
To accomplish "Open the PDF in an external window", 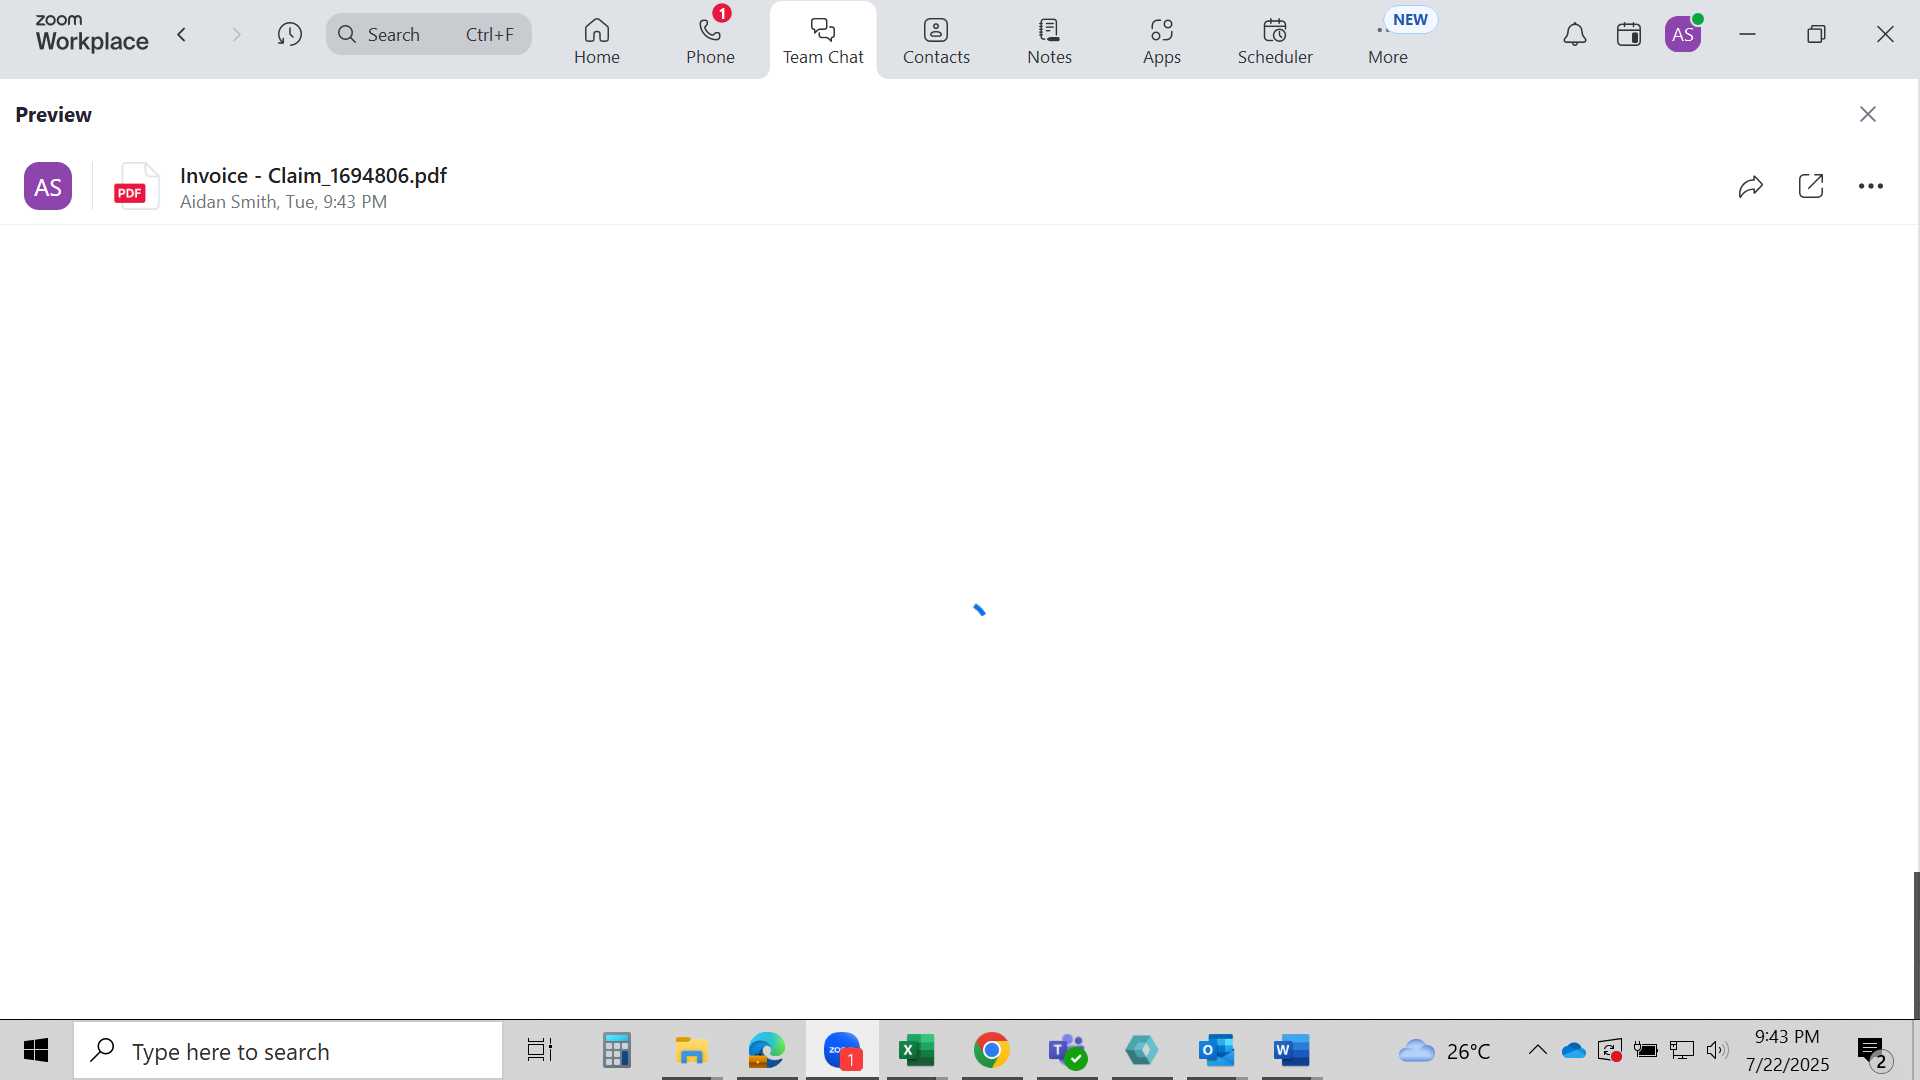I will 1811,186.
